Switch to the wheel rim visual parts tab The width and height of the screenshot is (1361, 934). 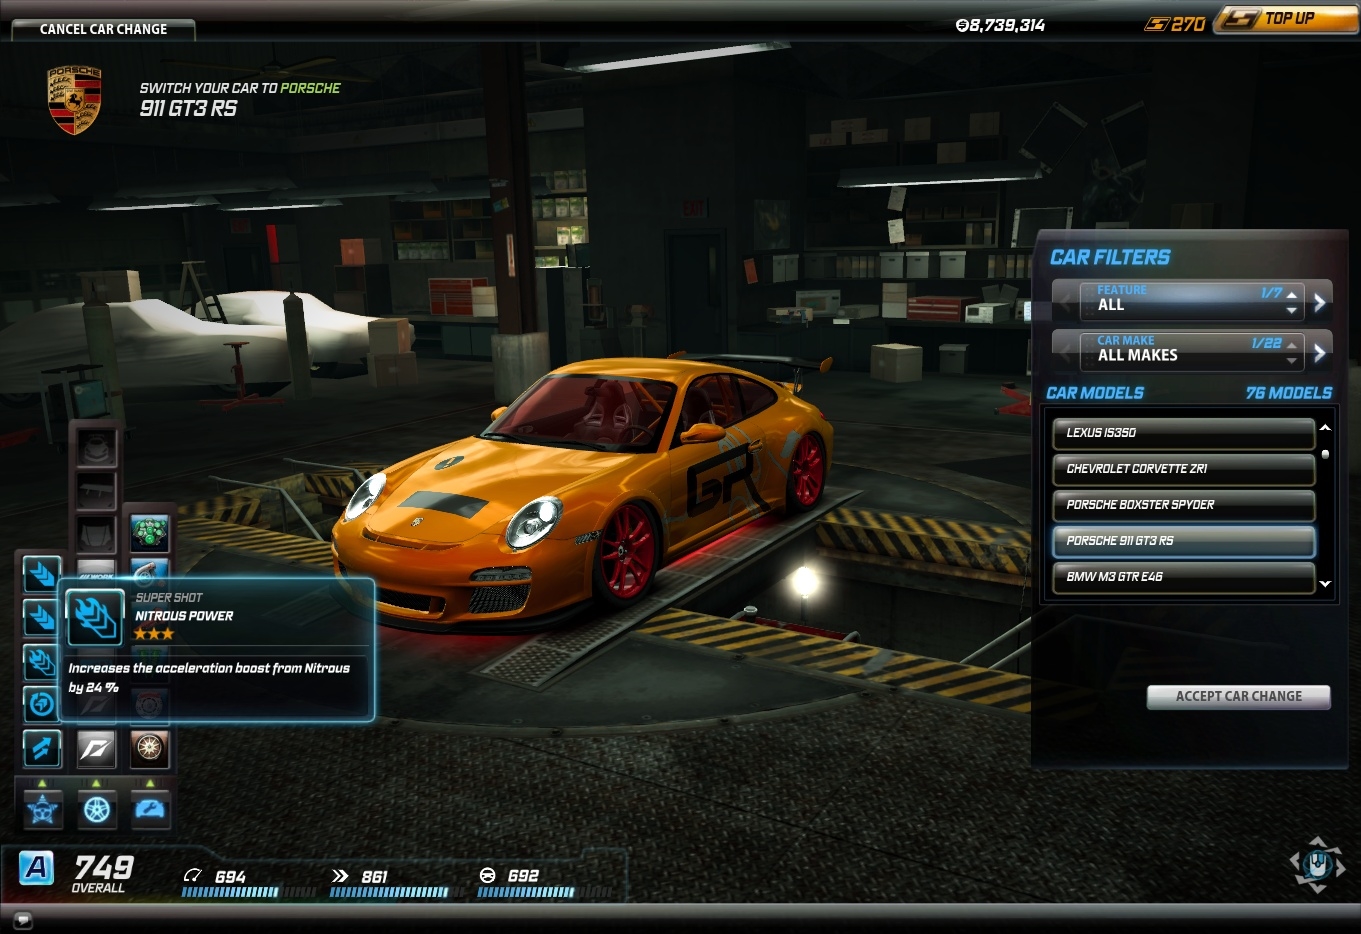pos(97,809)
